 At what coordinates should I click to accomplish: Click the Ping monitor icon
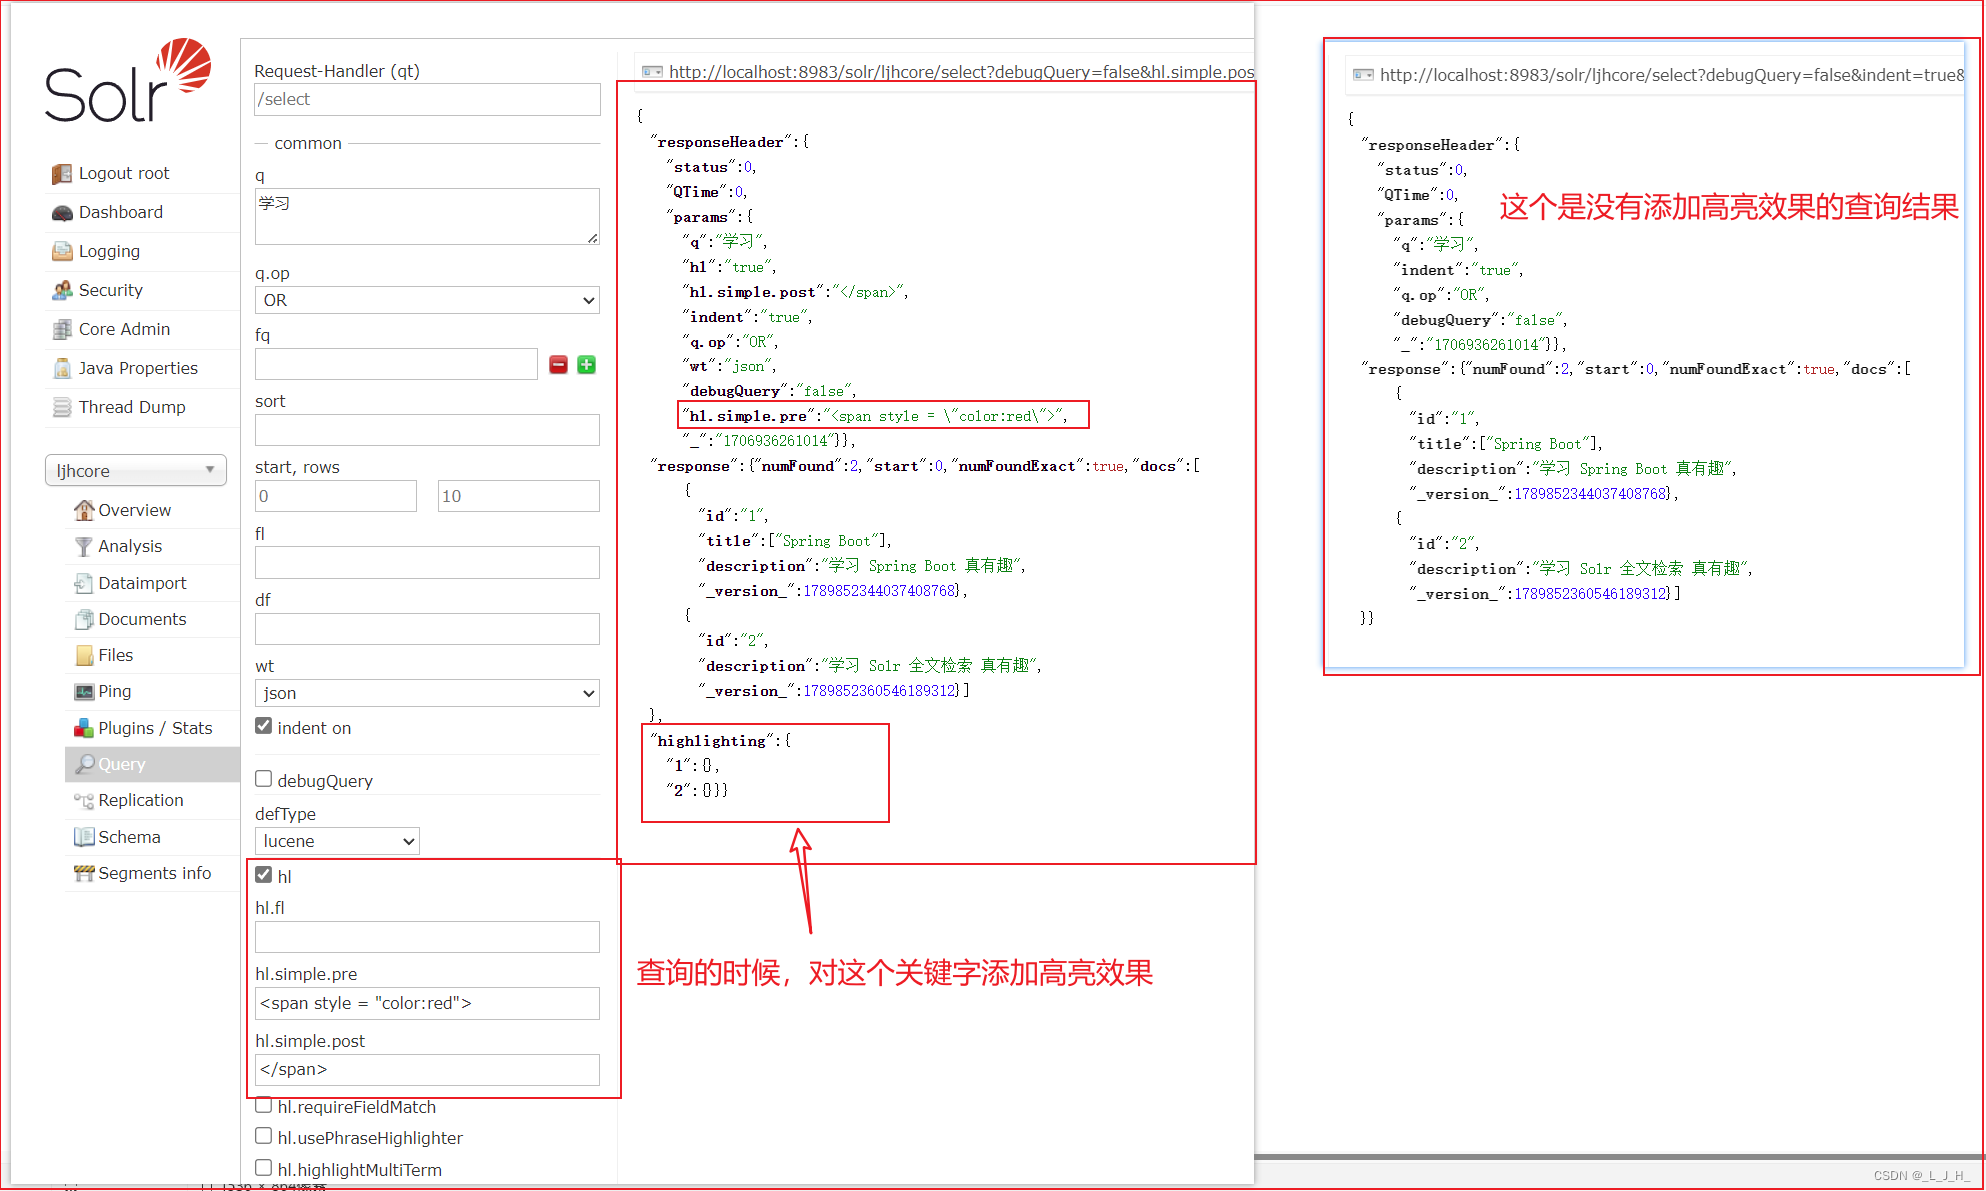click(x=84, y=692)
